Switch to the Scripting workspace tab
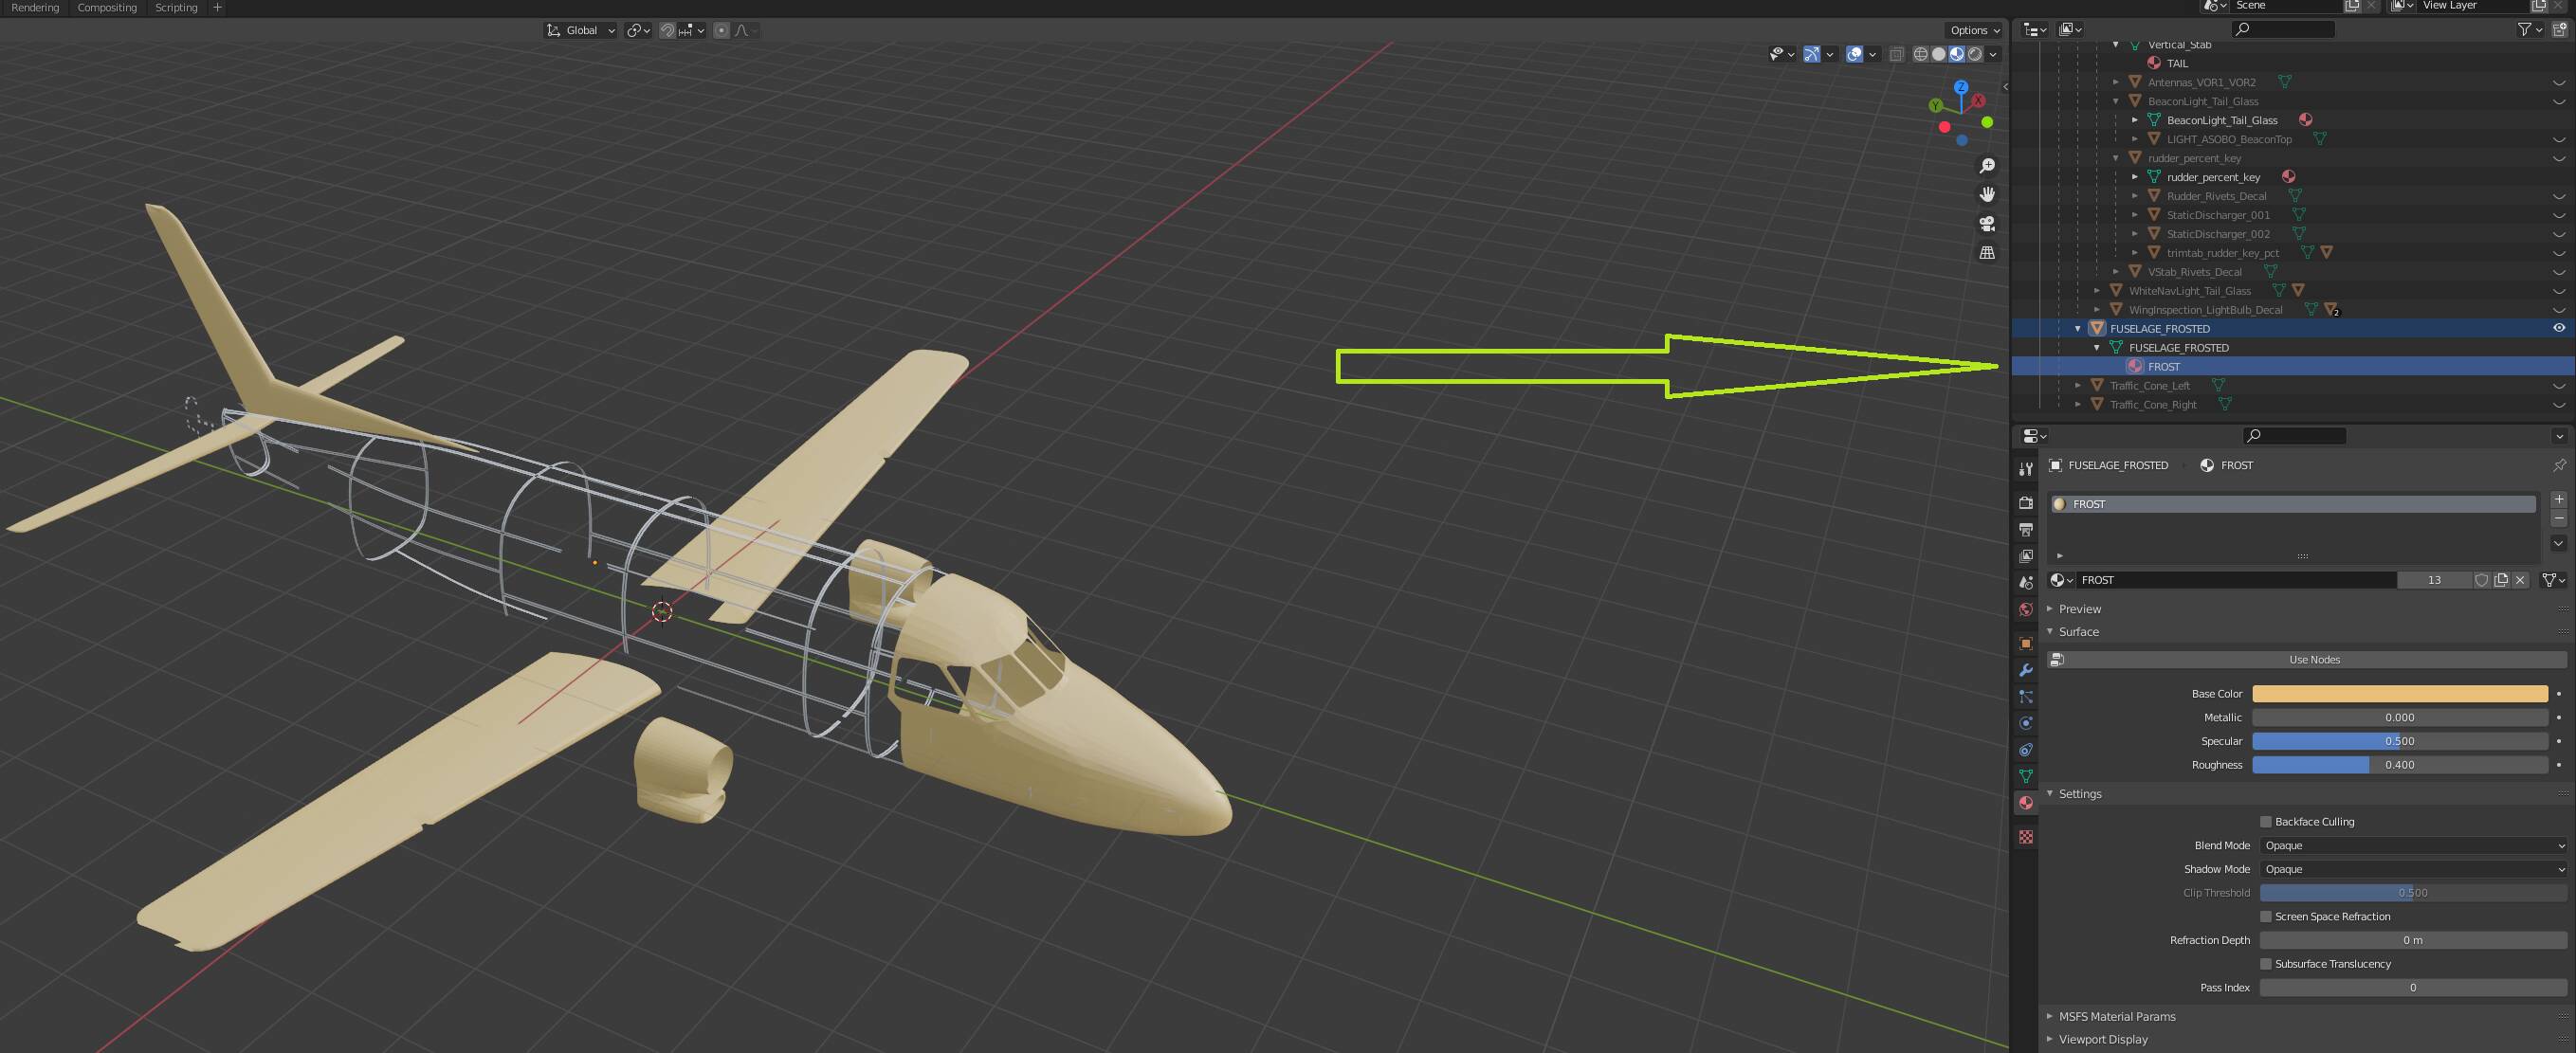2576x1053 pixels. (176, 7)
